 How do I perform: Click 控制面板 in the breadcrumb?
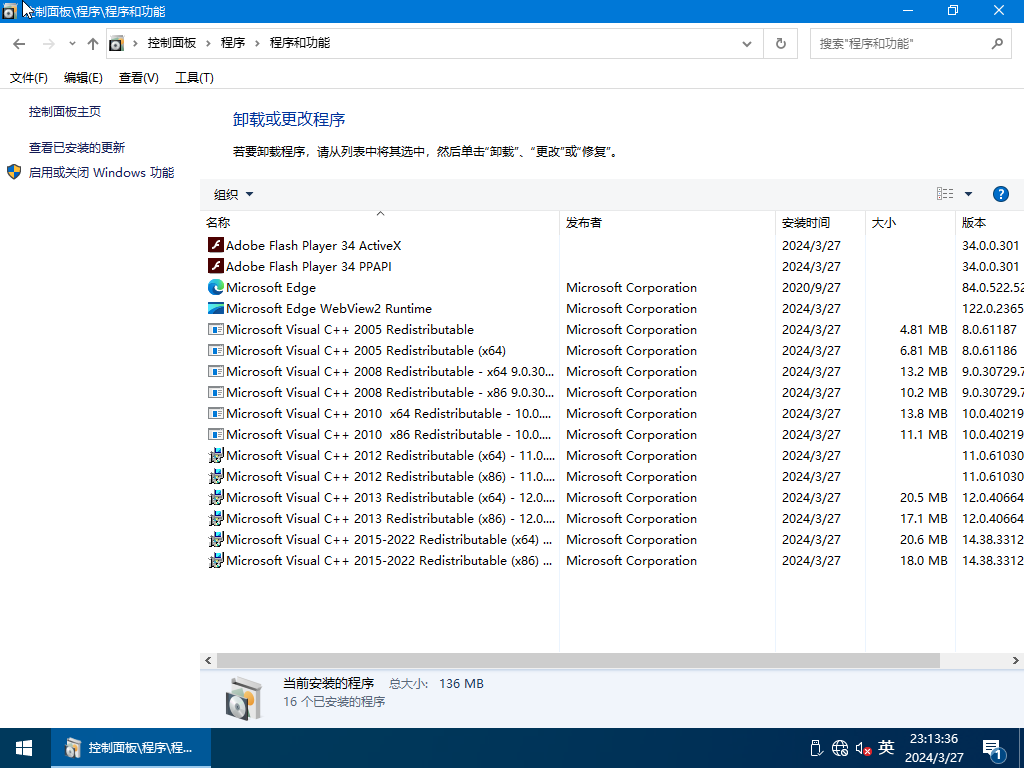coord(172,43)
